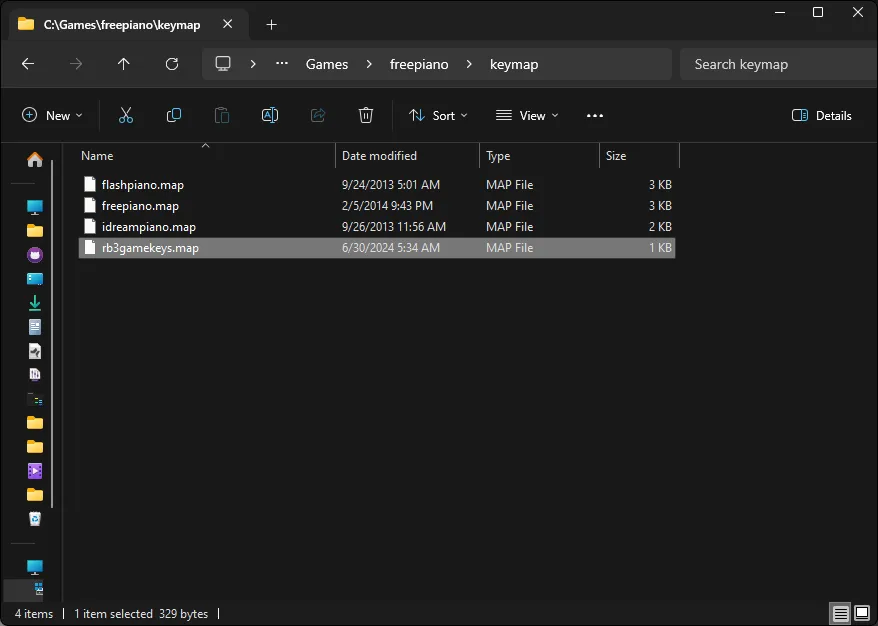878x626 pixels.
Task: Open Downloads from the sidebar arrow icon
Action: pos(35,303)
